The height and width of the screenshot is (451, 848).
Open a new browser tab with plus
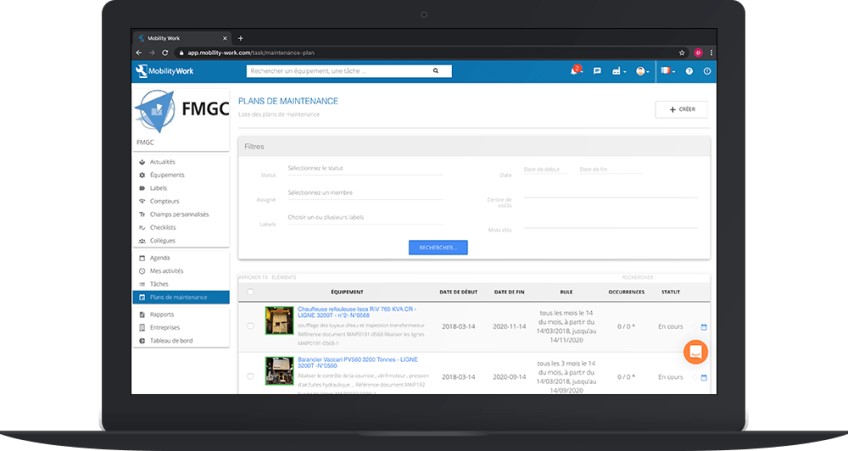pos(241,38)
